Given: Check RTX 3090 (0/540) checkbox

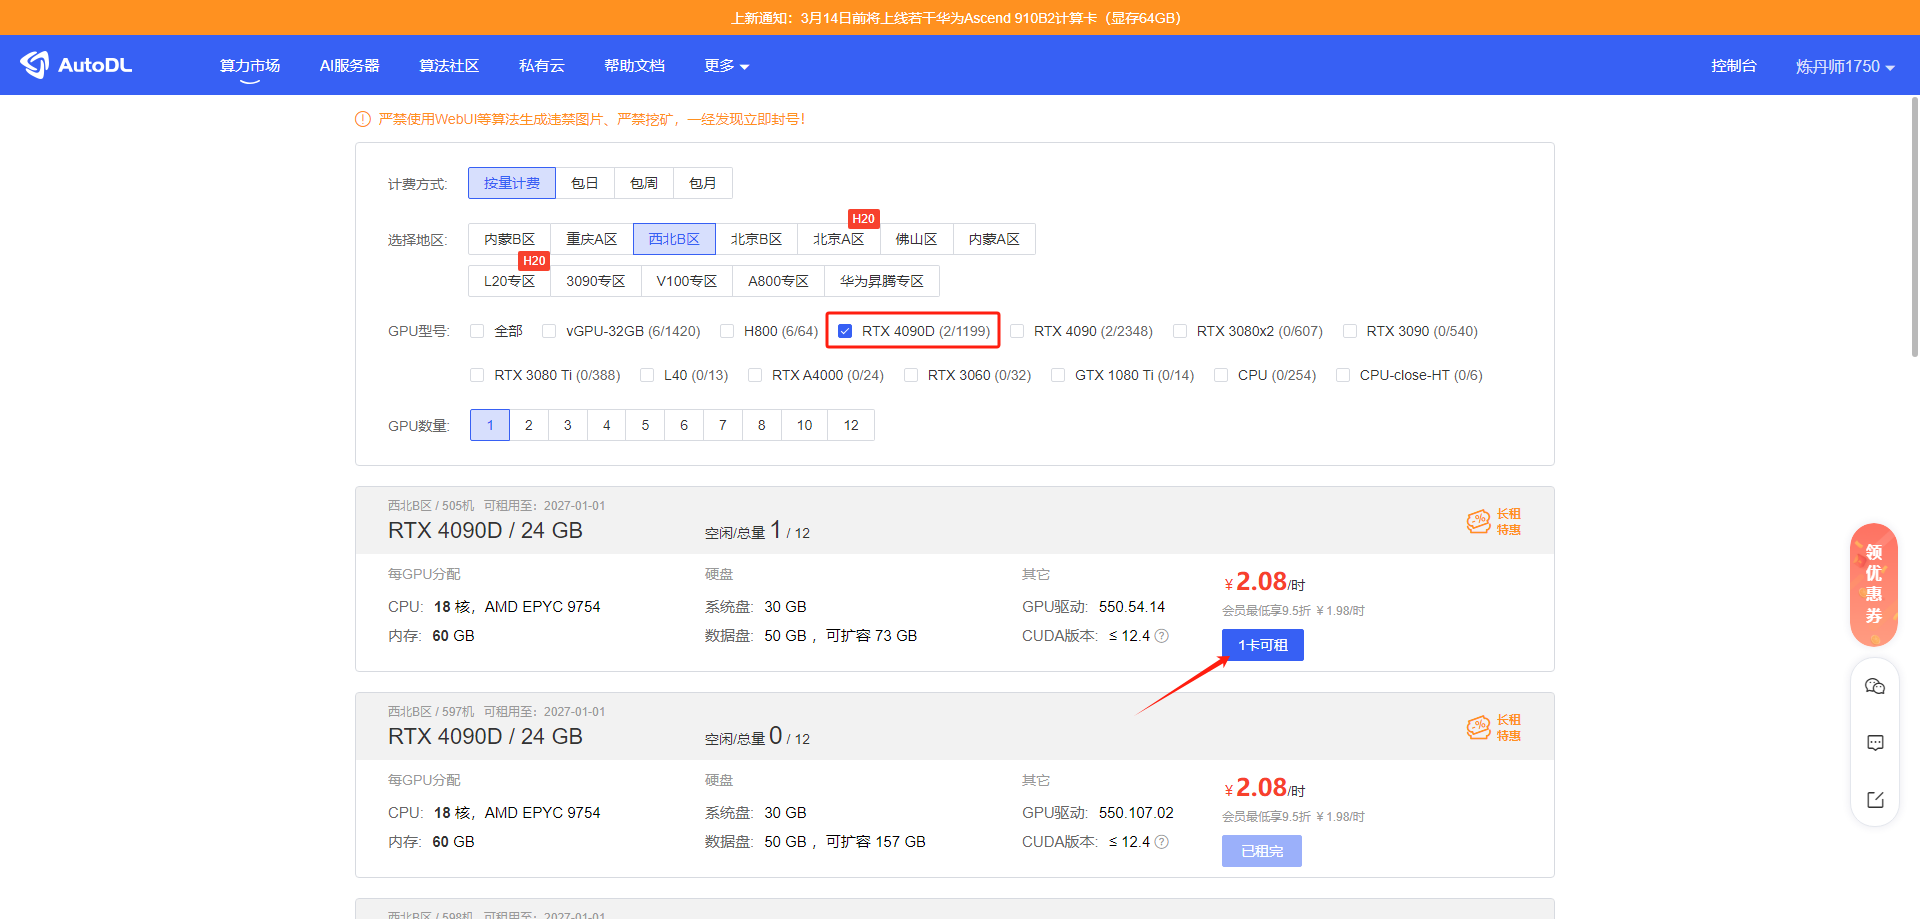Looking at the screenshot, I should [1350, 331].
